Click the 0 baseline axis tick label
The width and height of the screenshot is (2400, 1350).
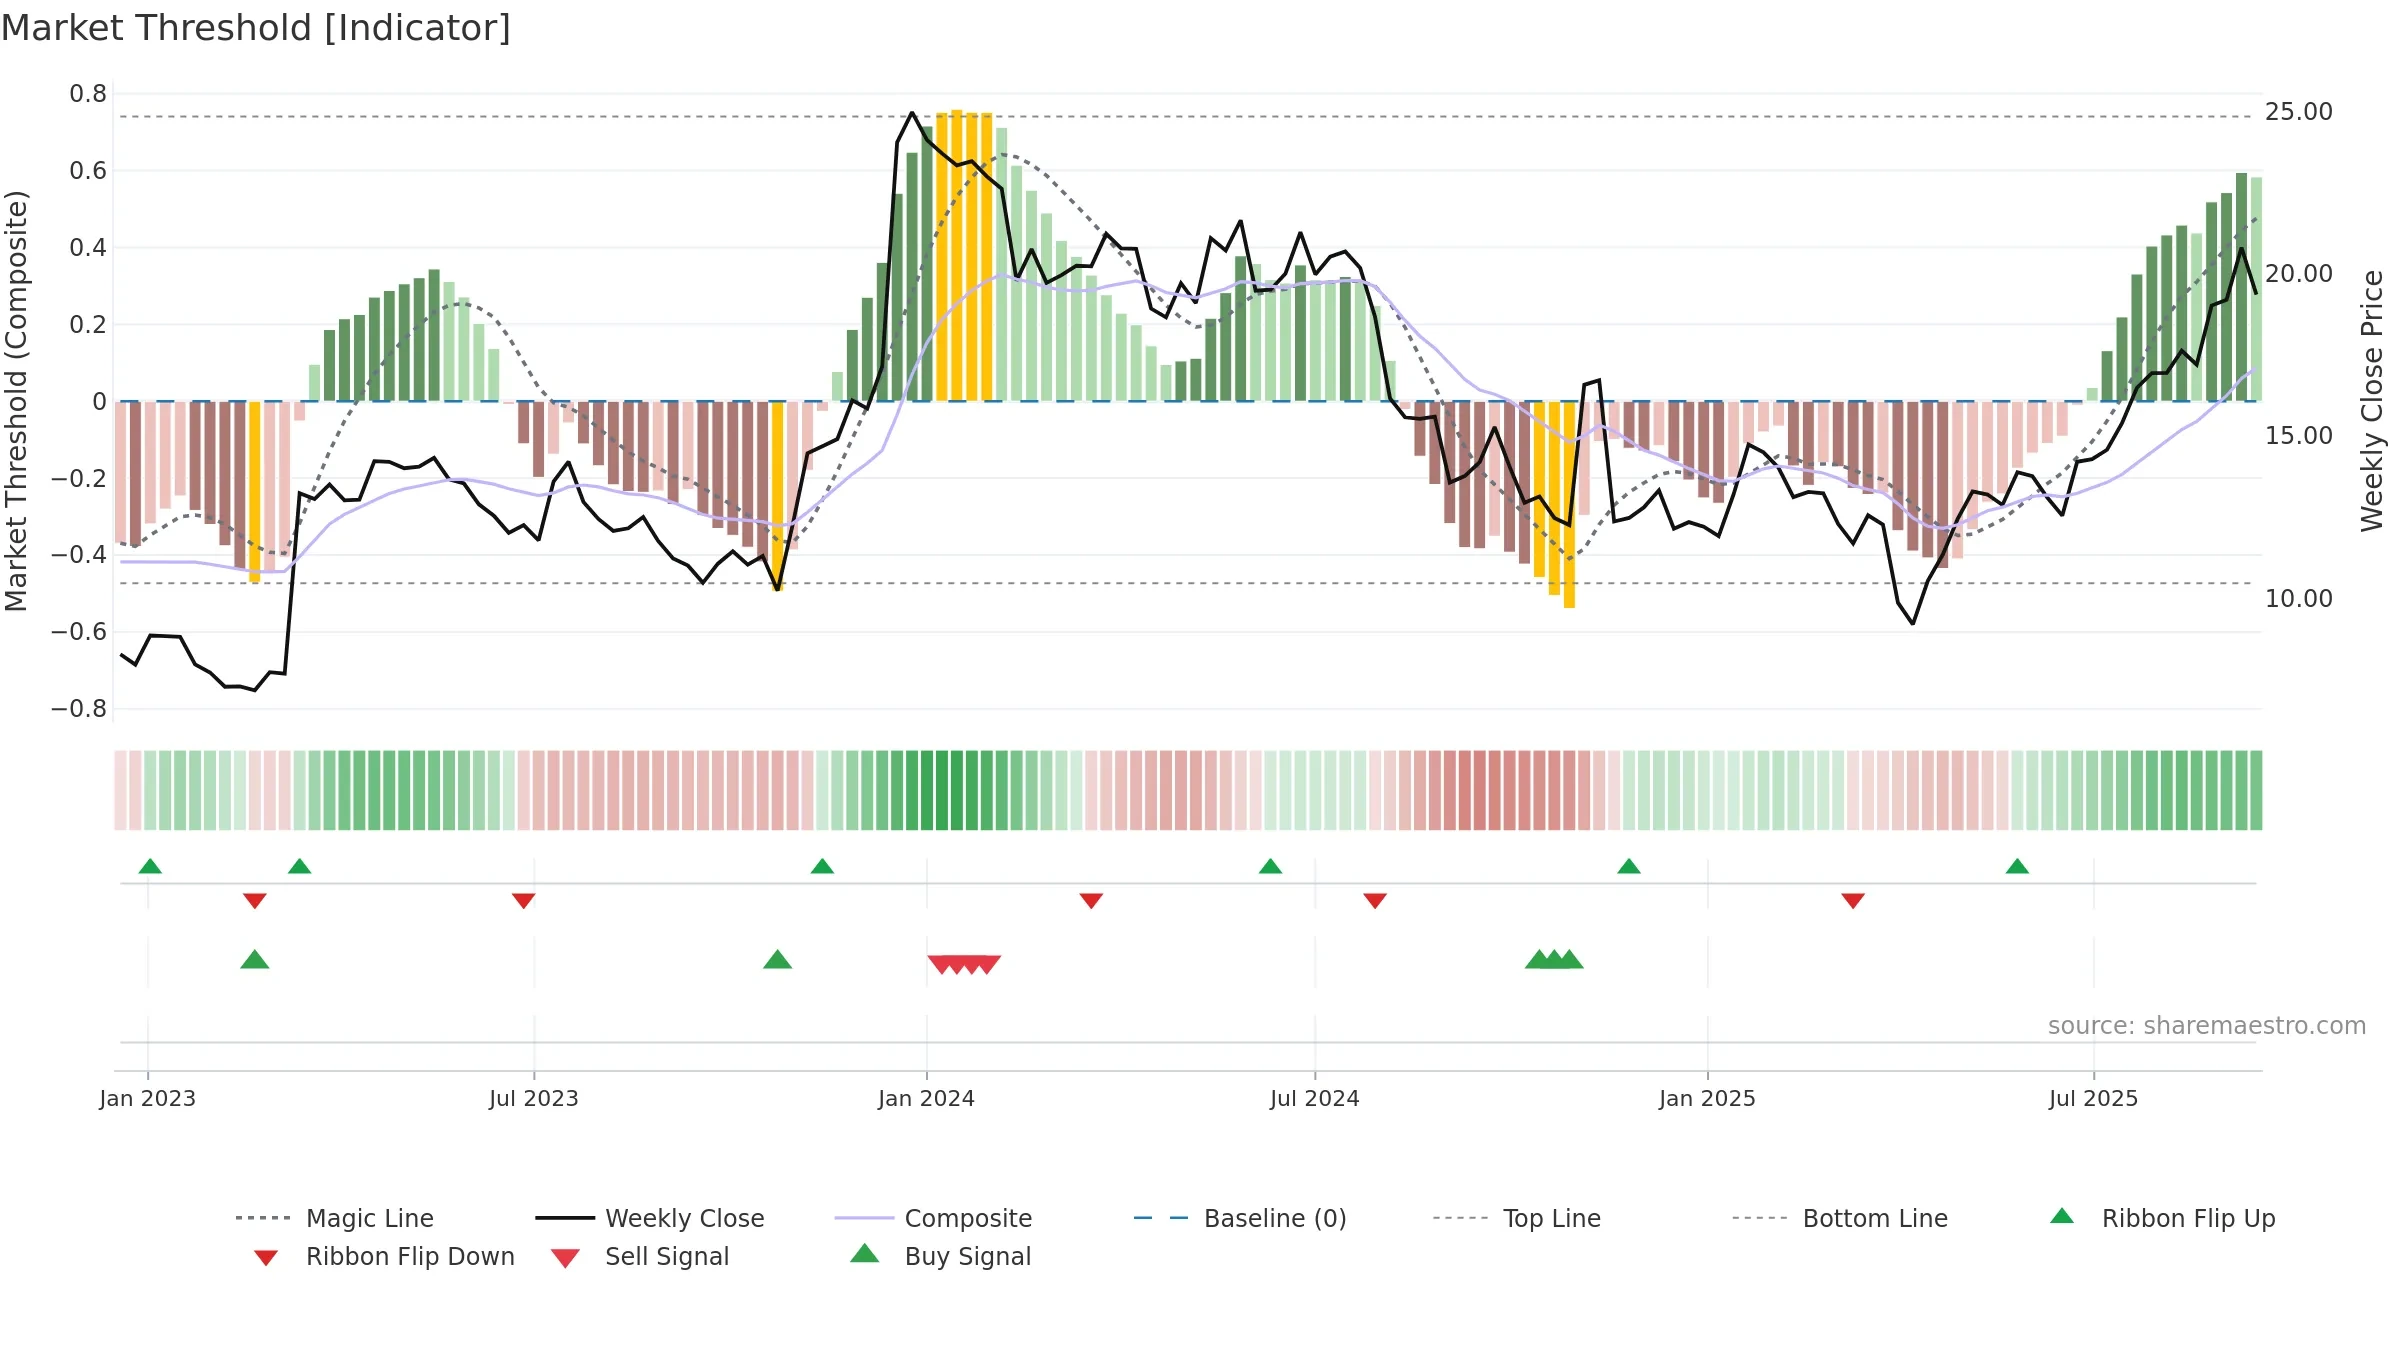tap(99, 402)
